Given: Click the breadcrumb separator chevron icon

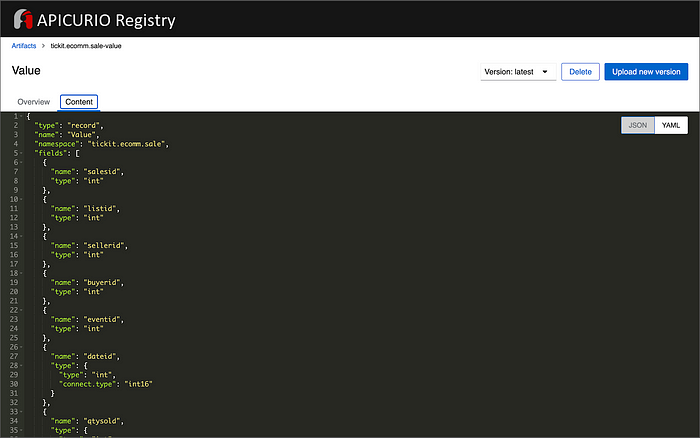Looking at the screenshot, I should tap(43, 46).
